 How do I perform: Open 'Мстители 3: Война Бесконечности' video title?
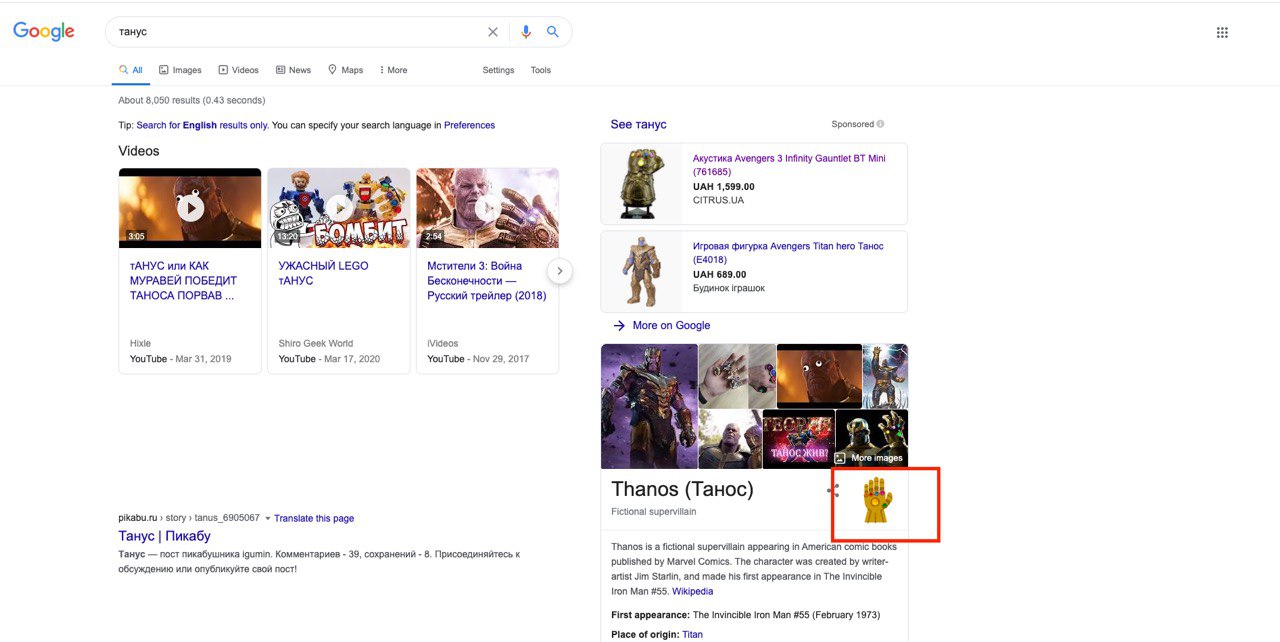point(487,281)
